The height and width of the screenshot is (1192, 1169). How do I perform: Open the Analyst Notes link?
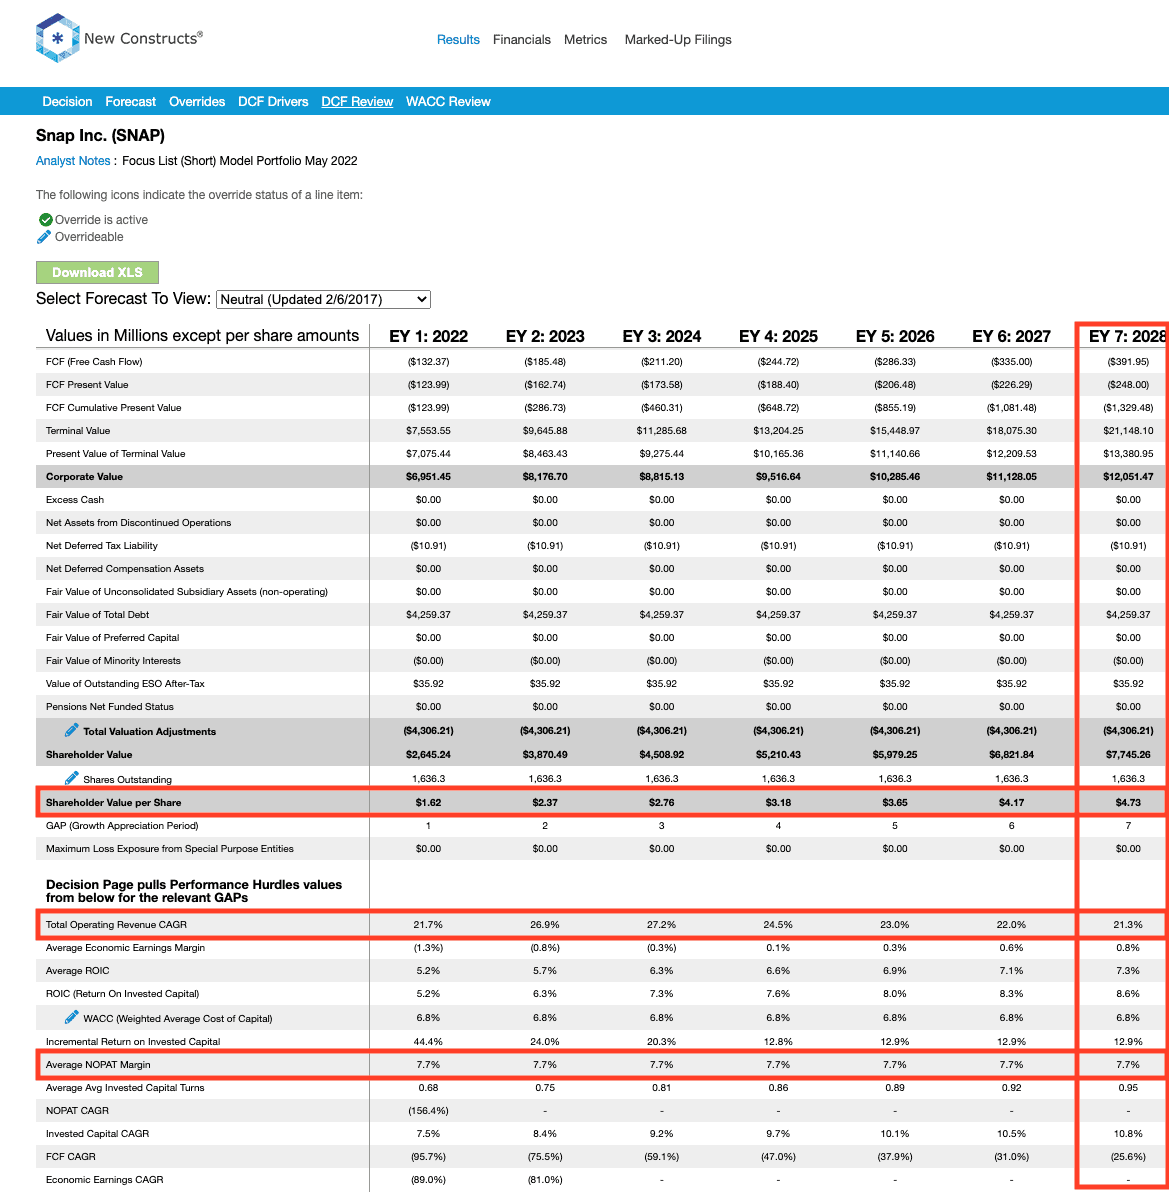tap(73, 161)
